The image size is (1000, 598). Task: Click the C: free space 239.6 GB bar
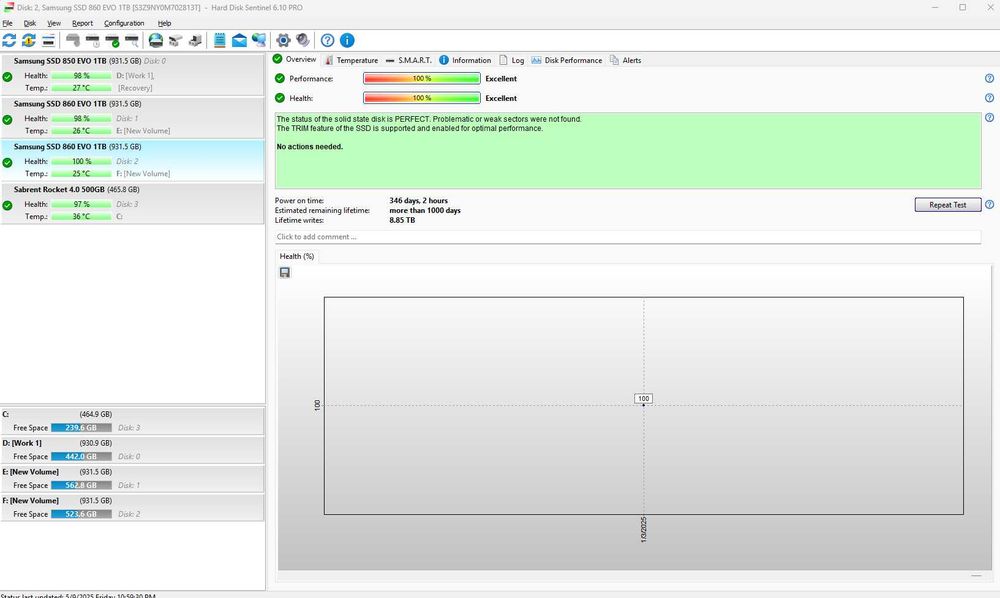[81, 428]
